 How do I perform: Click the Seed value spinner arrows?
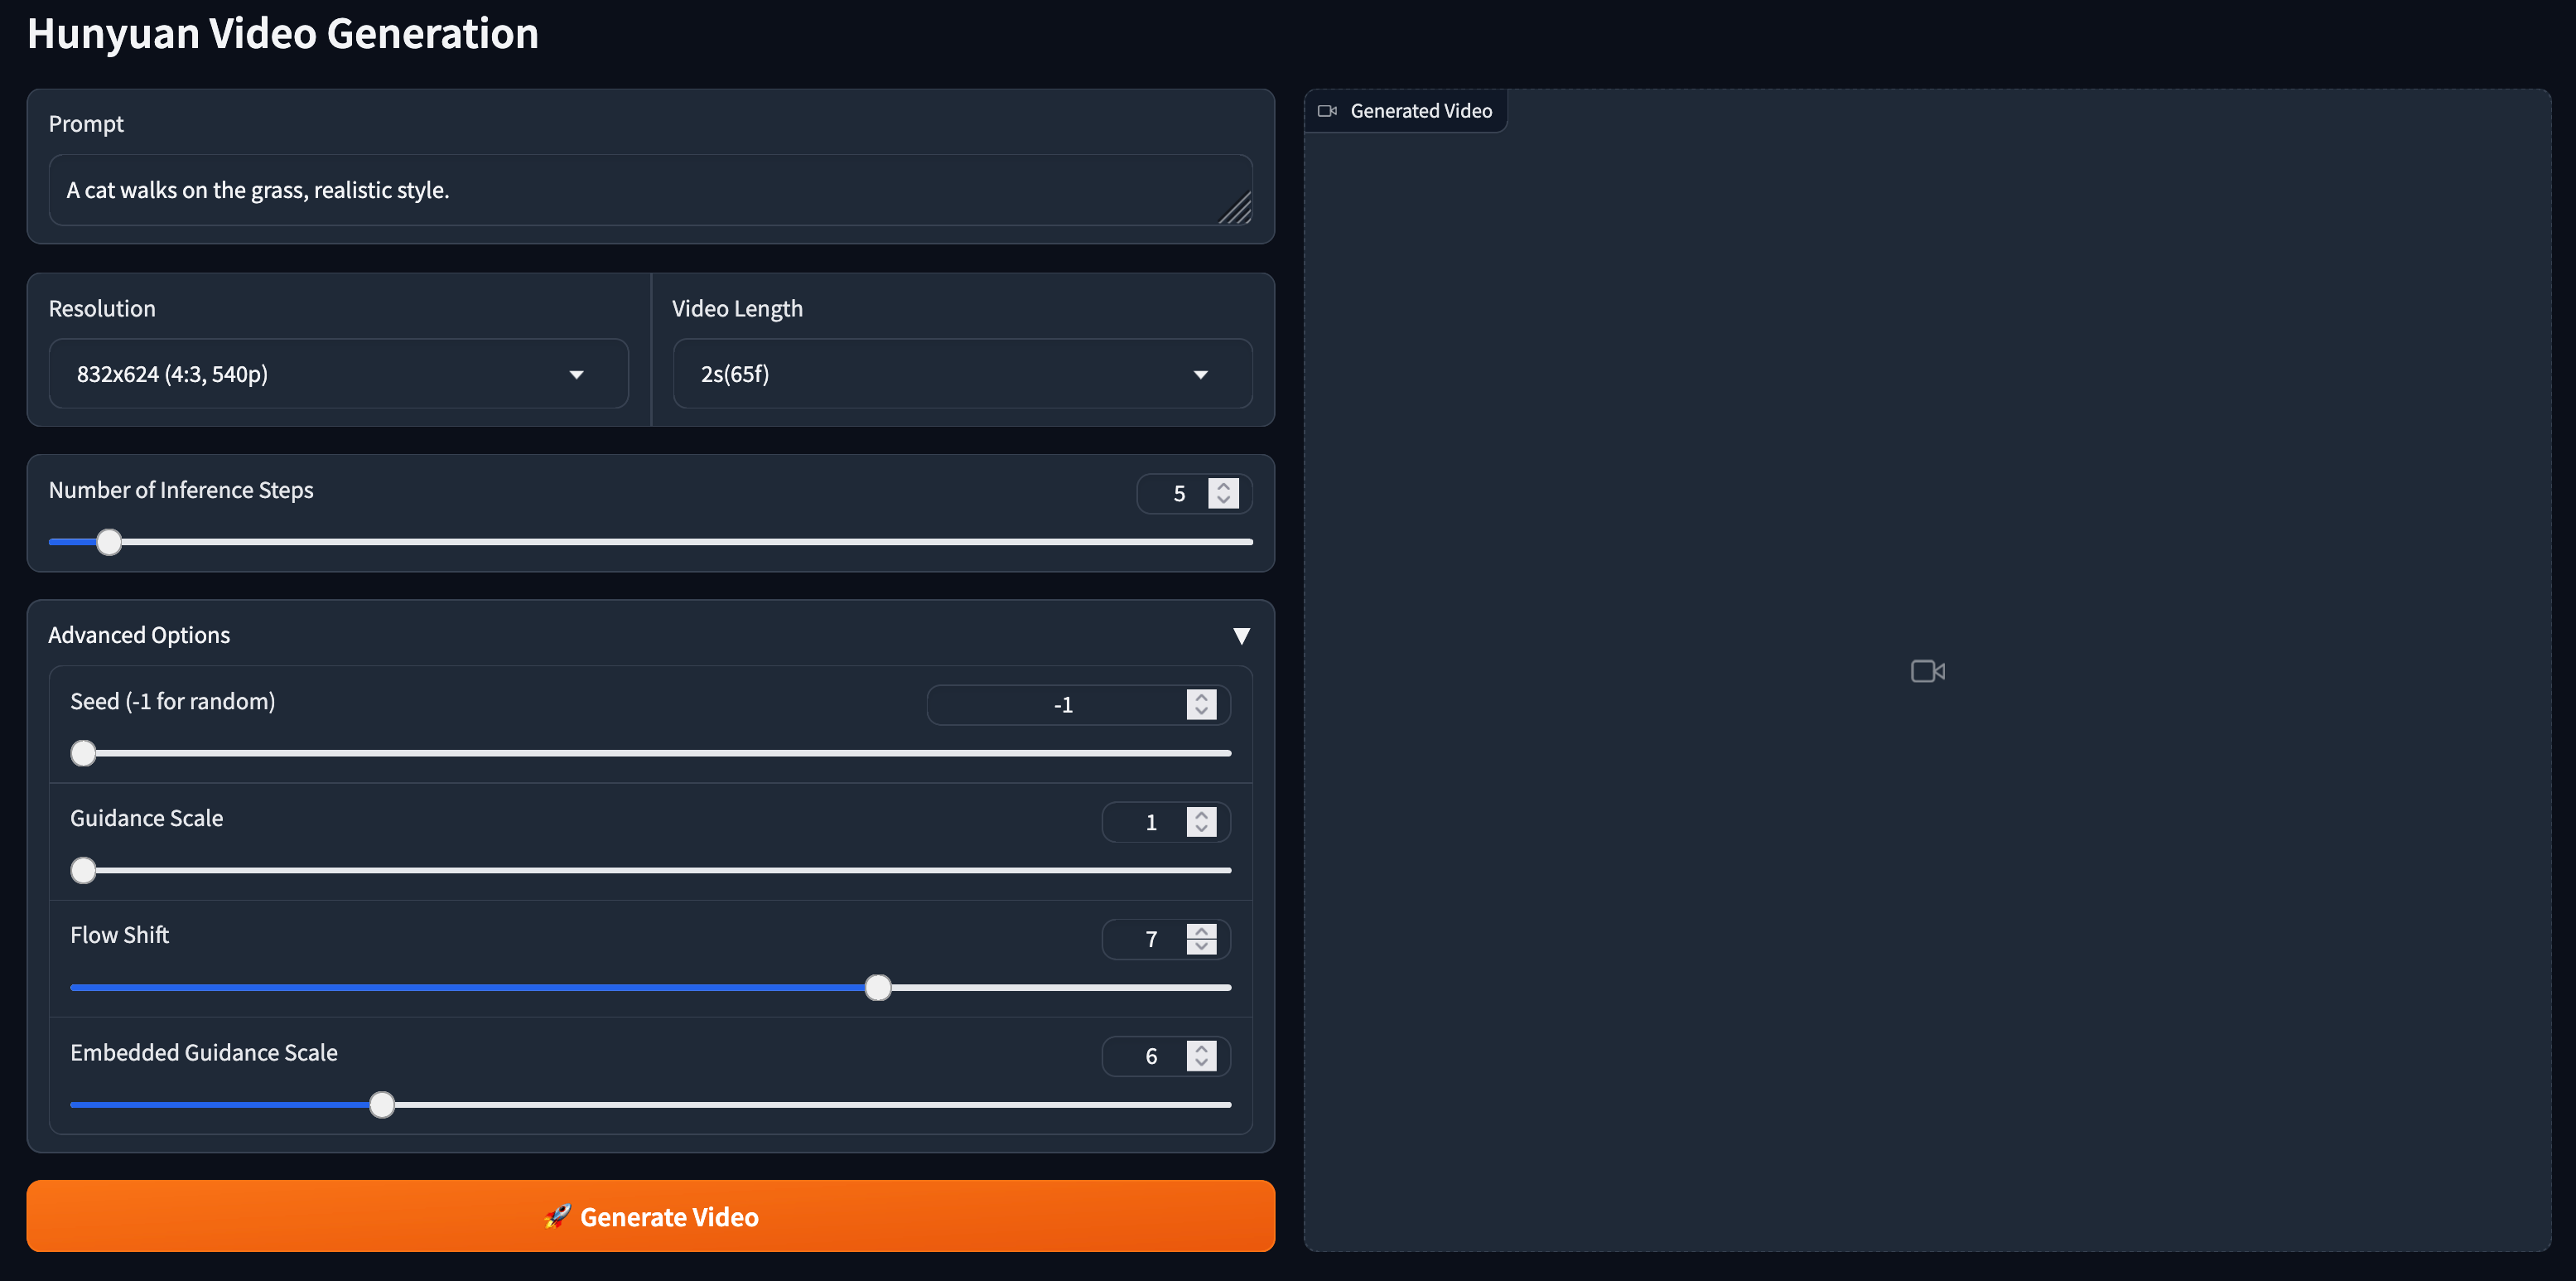tap(1202, 705)
